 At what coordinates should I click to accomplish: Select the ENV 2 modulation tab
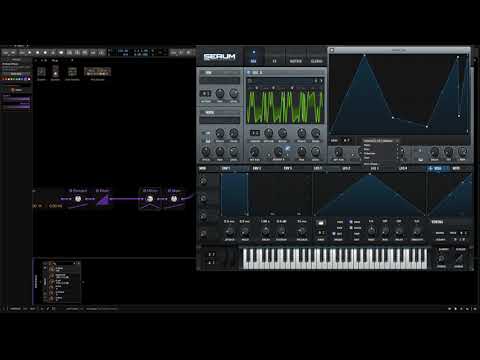[257, 168]
